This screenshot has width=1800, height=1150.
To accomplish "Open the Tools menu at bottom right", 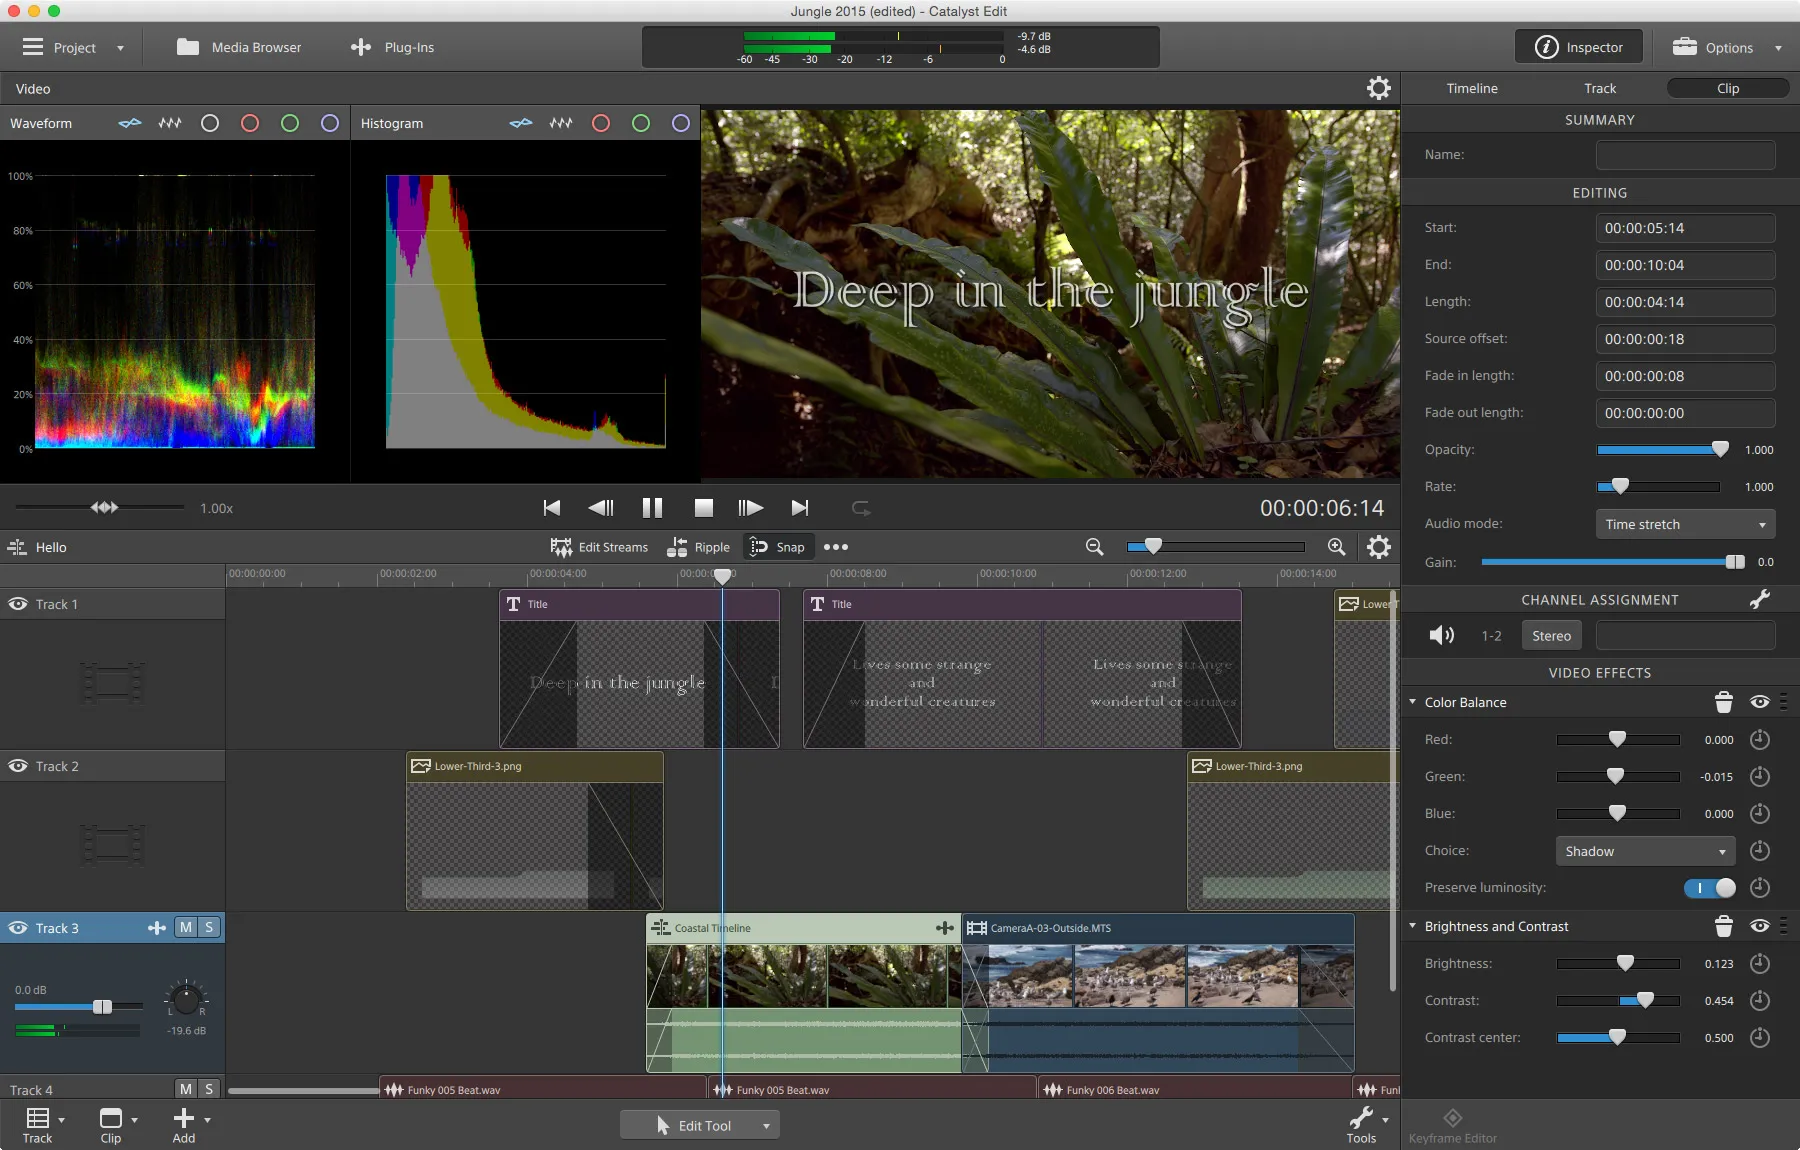I will [x=1363, y=1125].
